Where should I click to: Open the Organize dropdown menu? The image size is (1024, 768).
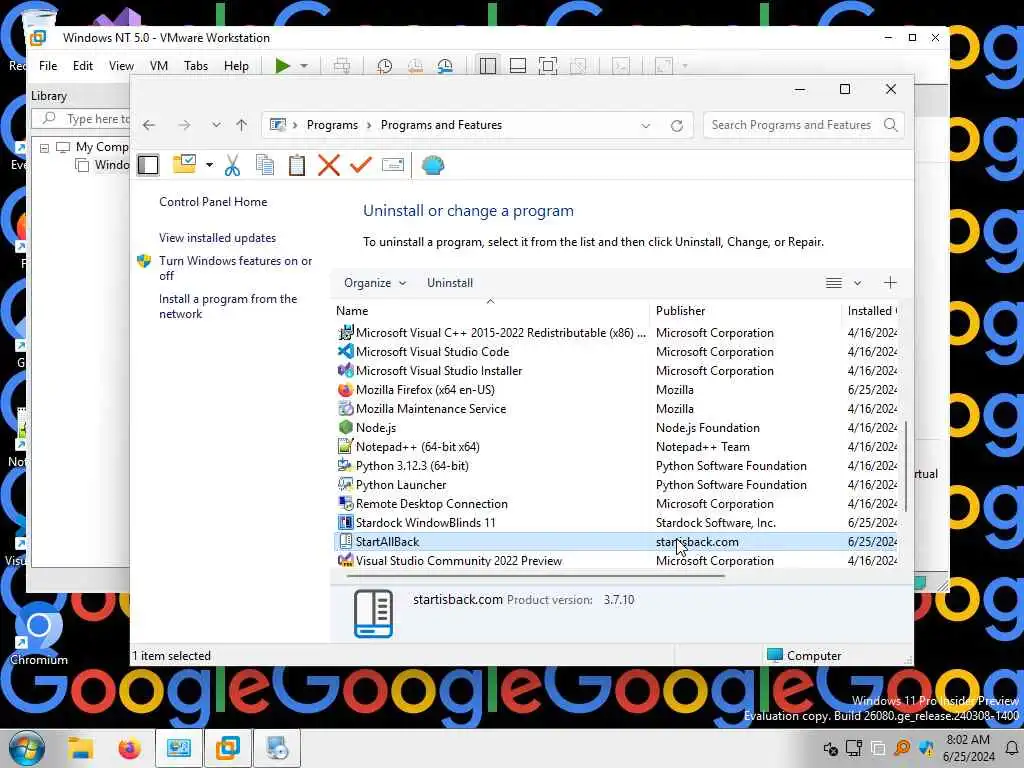(x=375, y=283)
